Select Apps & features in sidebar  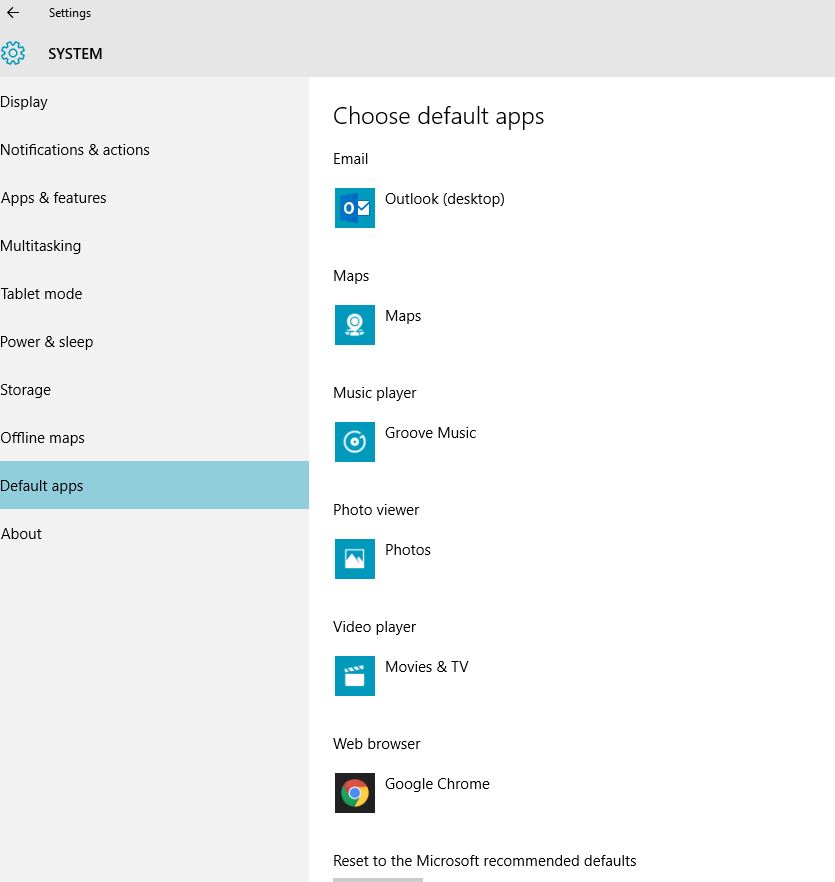(x=54, y=198)
